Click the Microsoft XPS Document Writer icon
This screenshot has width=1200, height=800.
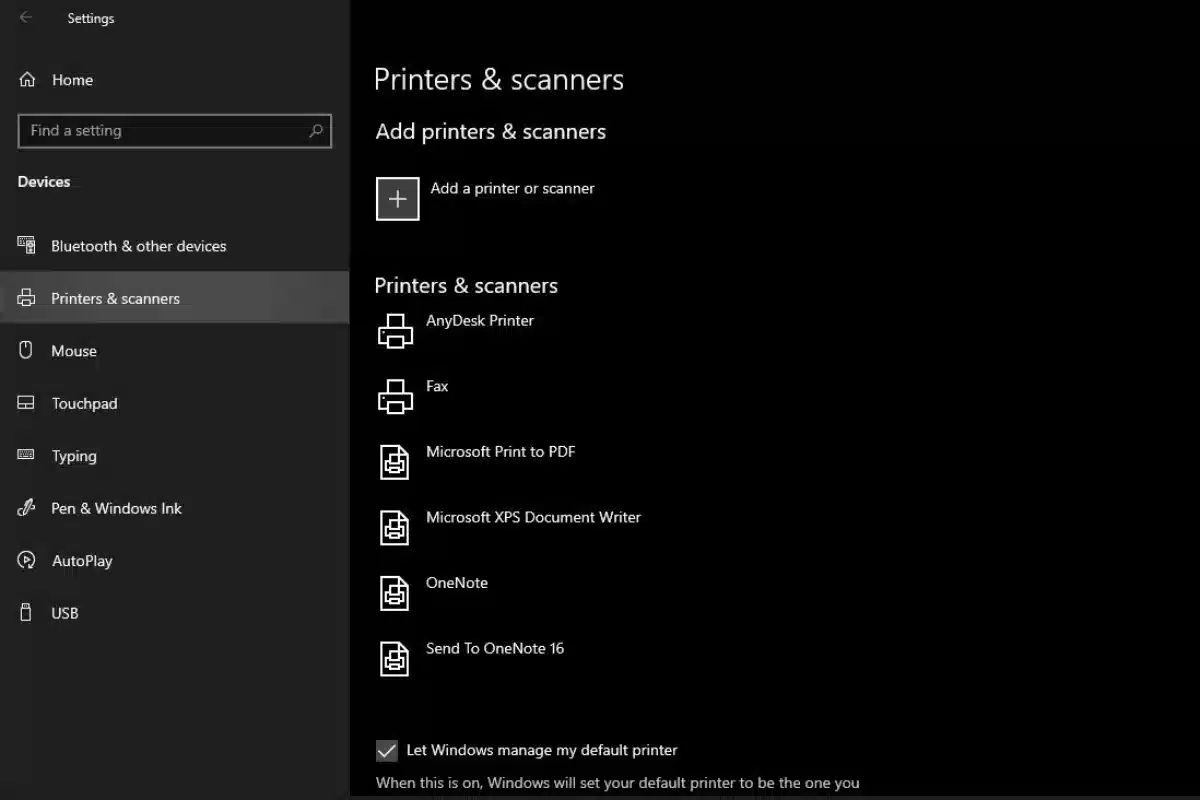tap(395, 527)
